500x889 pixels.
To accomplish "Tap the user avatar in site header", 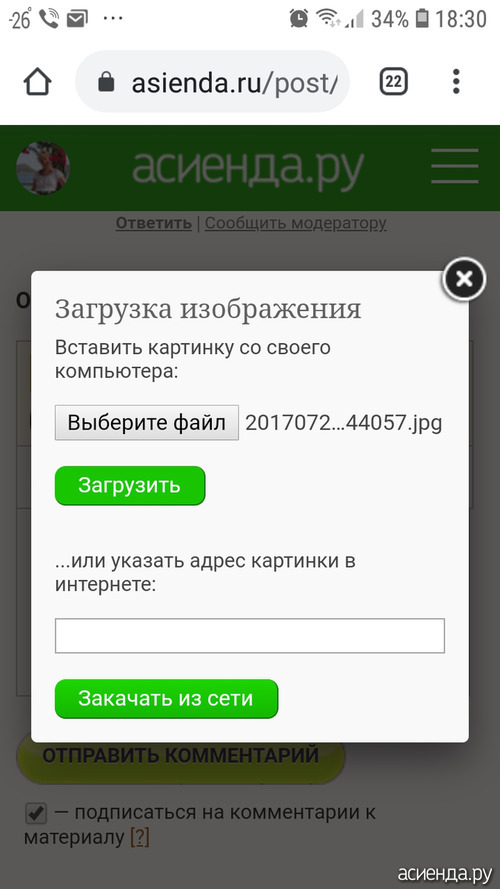I will 43,168.
